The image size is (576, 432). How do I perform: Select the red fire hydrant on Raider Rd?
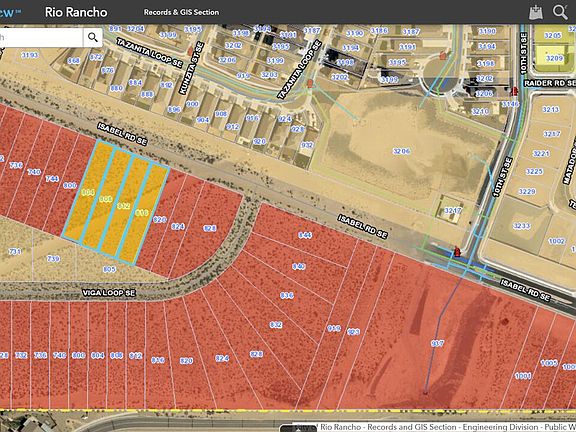pyautogui.click(x=514, y=91)
